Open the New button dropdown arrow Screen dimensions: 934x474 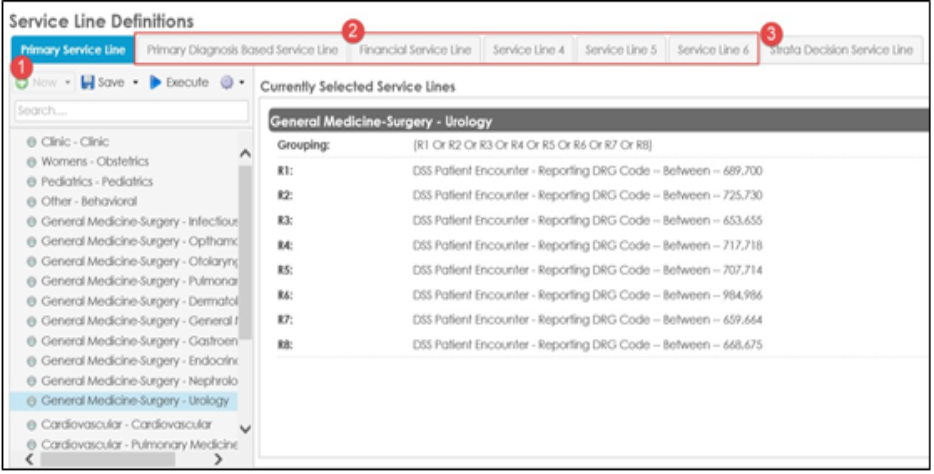pyautogui.click(x=67, y=83)
